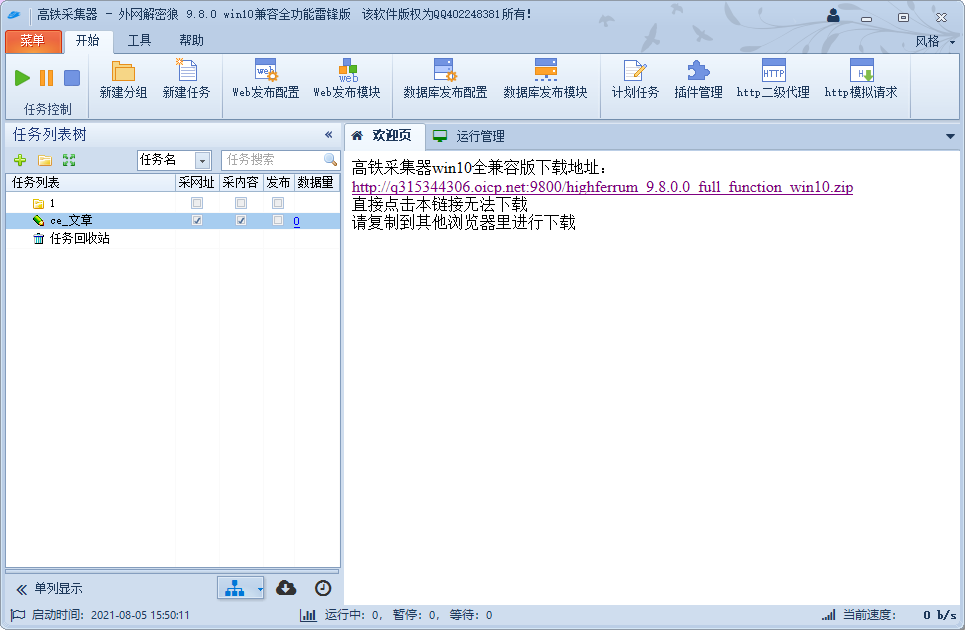Click cloud download icon at bottom
This screenshot has width=965, height=630.
tap(286, 588)
